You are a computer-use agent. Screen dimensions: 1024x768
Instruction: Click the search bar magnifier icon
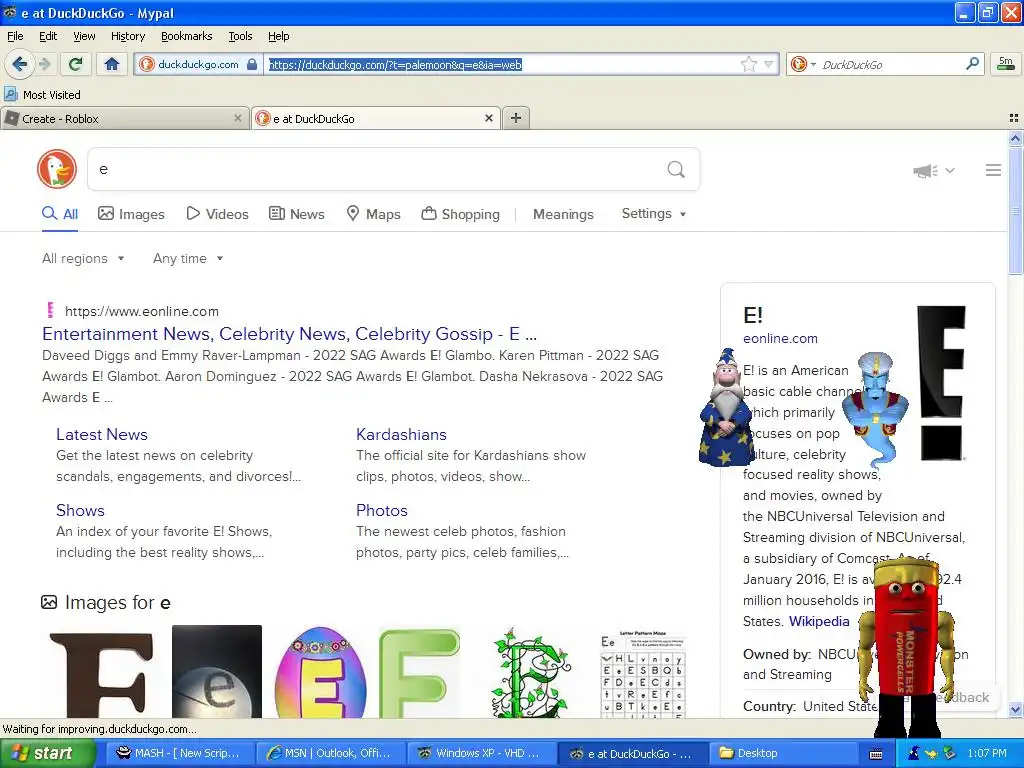(972, 63)
